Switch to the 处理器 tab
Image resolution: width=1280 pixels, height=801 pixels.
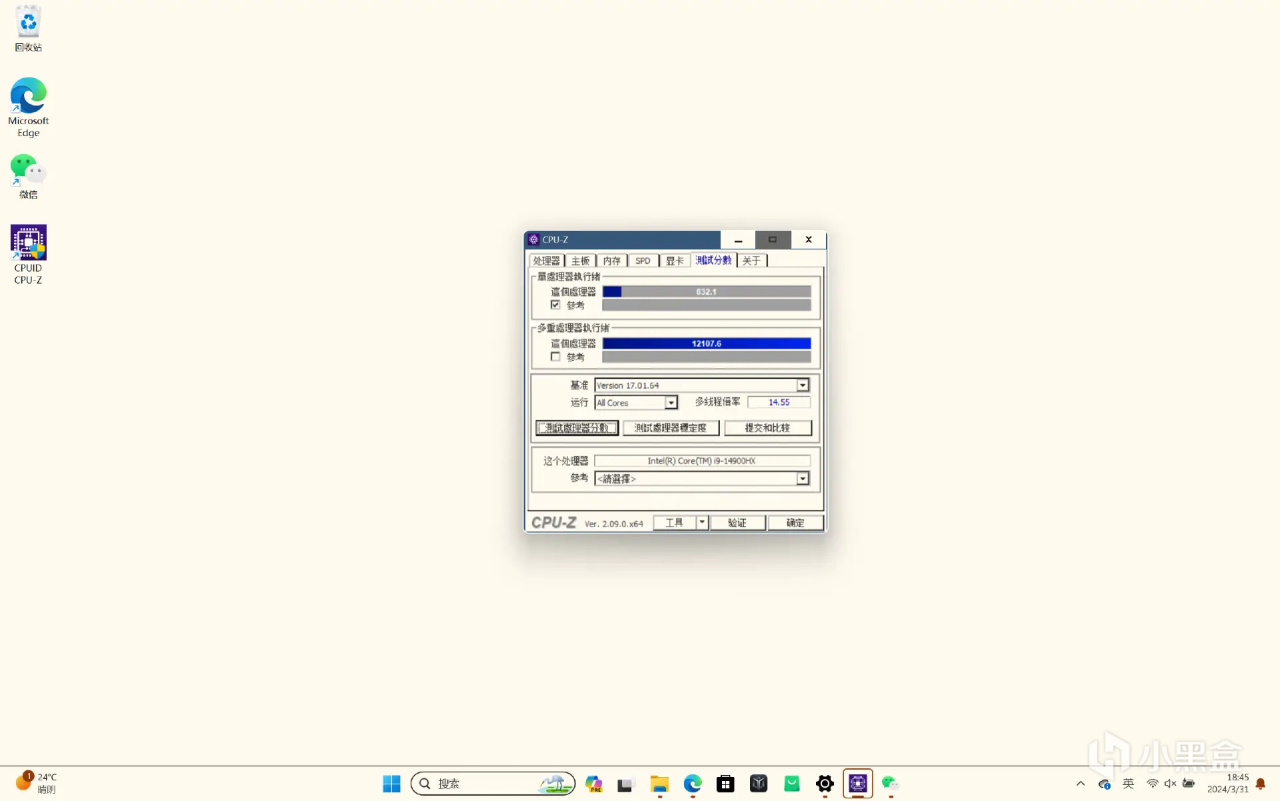(x=547, y=261)
